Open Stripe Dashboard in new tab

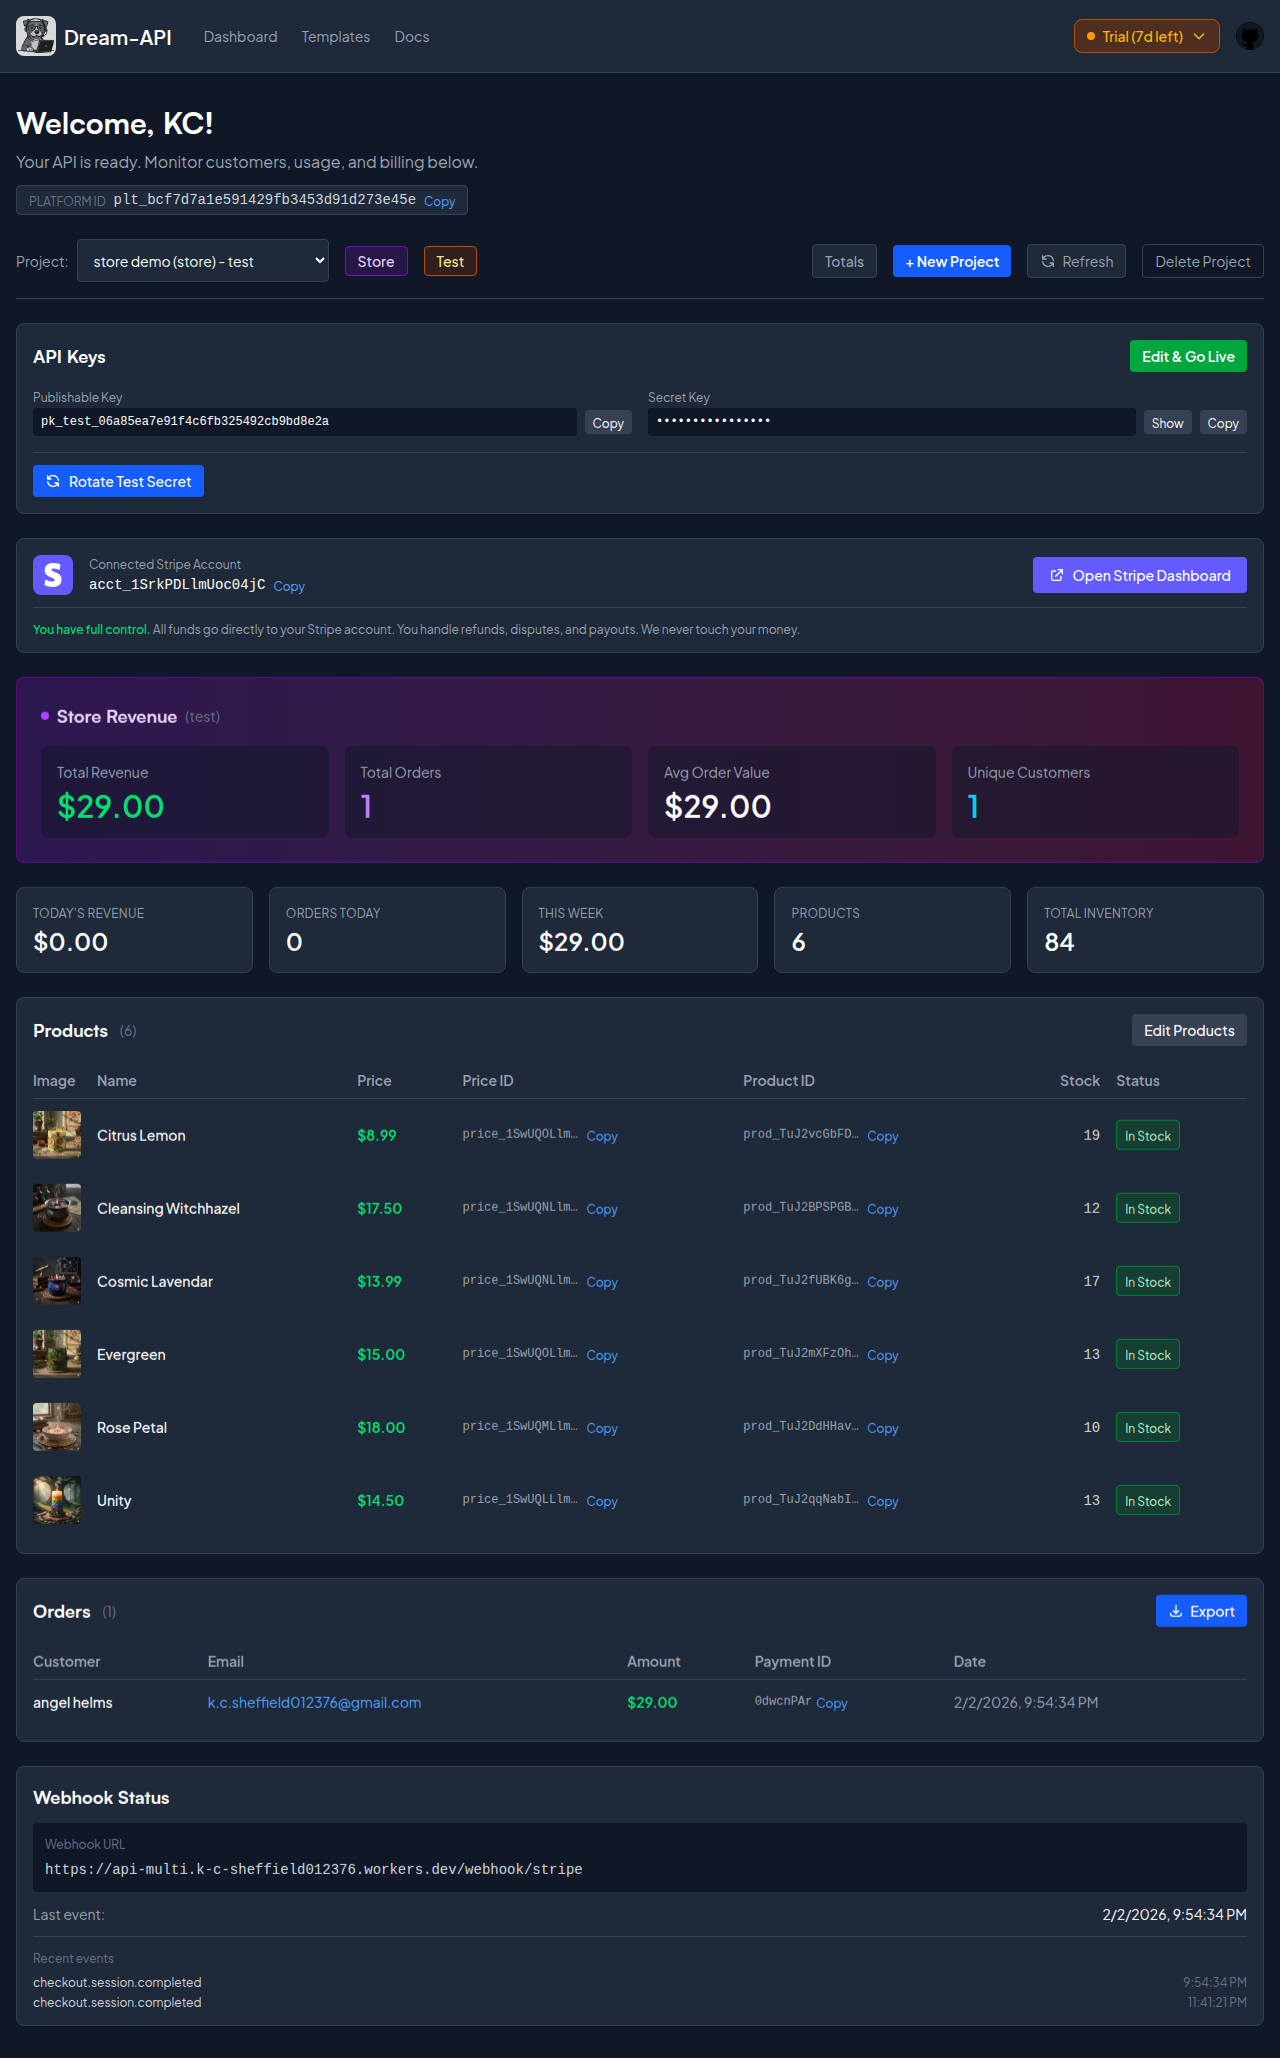tap(1139, 575)
